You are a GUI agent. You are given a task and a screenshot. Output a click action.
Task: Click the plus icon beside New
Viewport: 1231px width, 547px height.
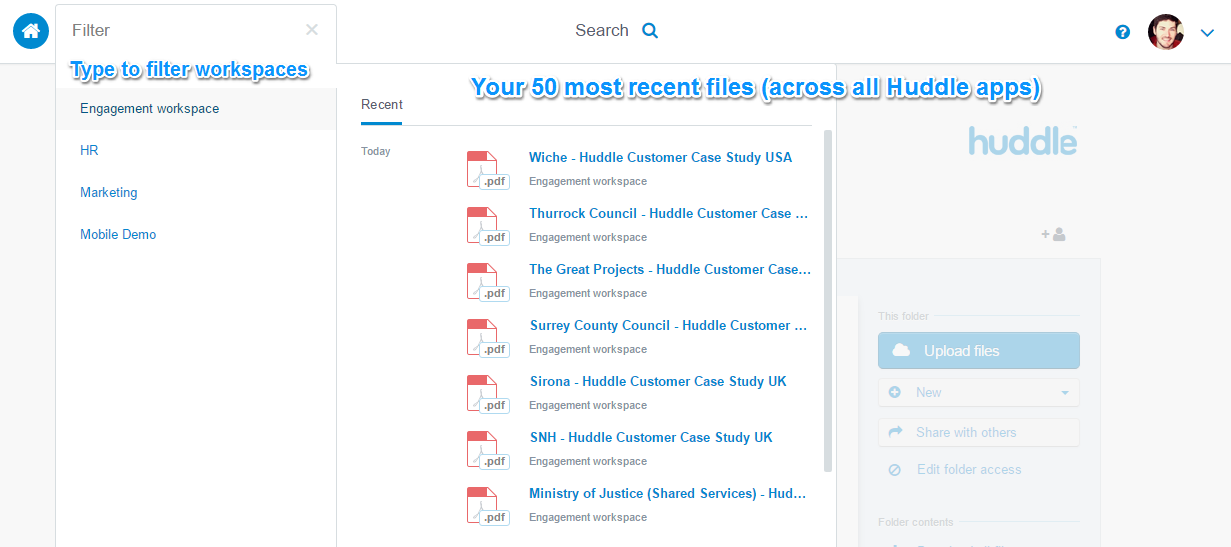point(895,393)
